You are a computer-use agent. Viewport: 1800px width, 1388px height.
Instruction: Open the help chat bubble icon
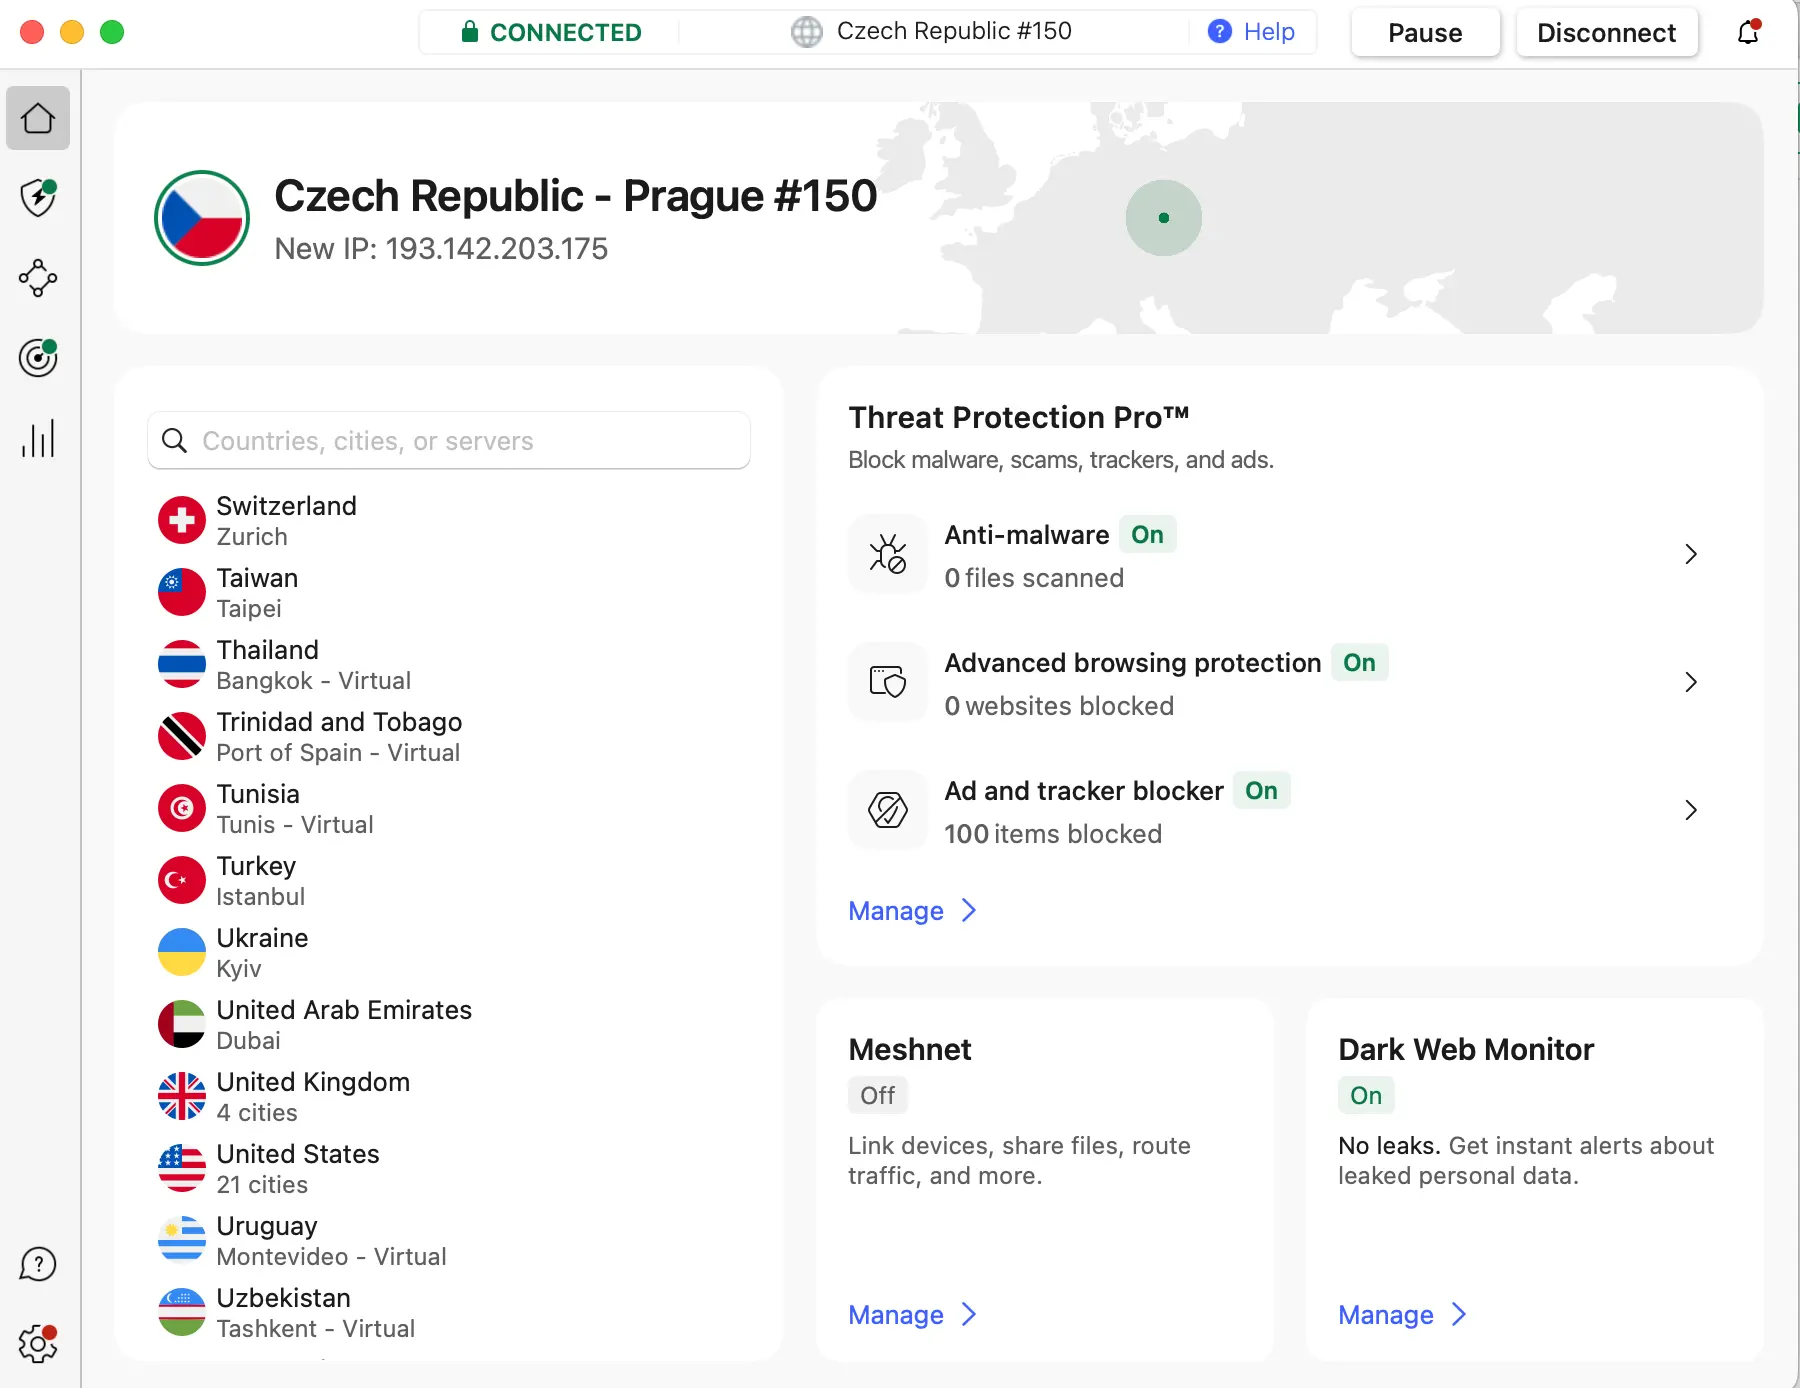(38, 1264)
